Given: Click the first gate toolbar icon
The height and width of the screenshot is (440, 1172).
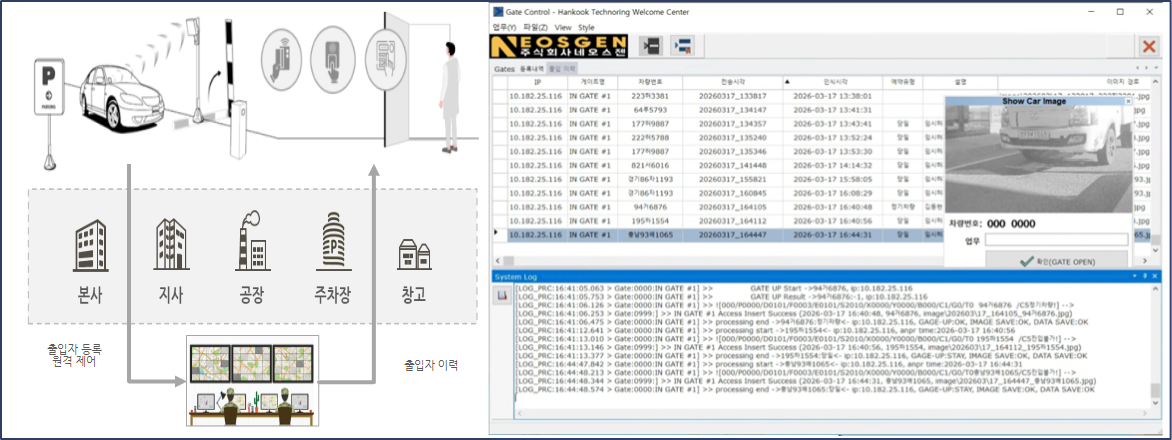Looking at the screenshot, I should tap(651, 46).
